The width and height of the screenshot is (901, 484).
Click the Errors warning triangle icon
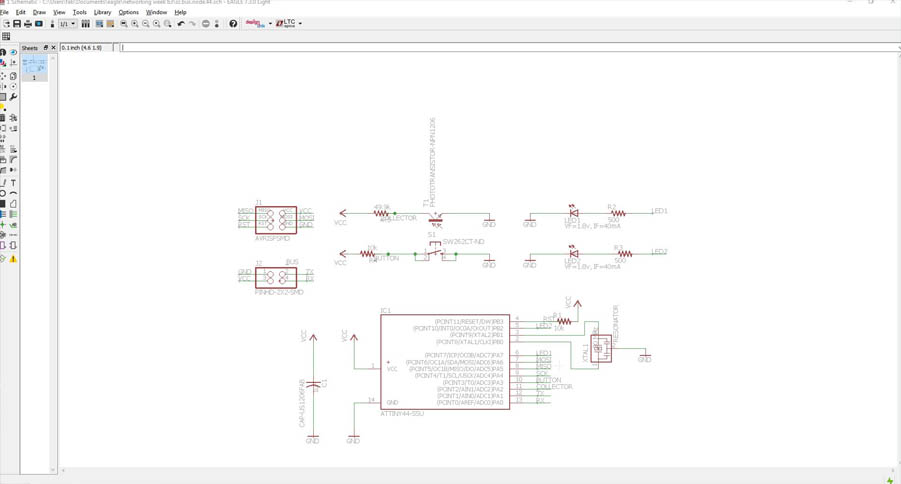pos(13,259)
